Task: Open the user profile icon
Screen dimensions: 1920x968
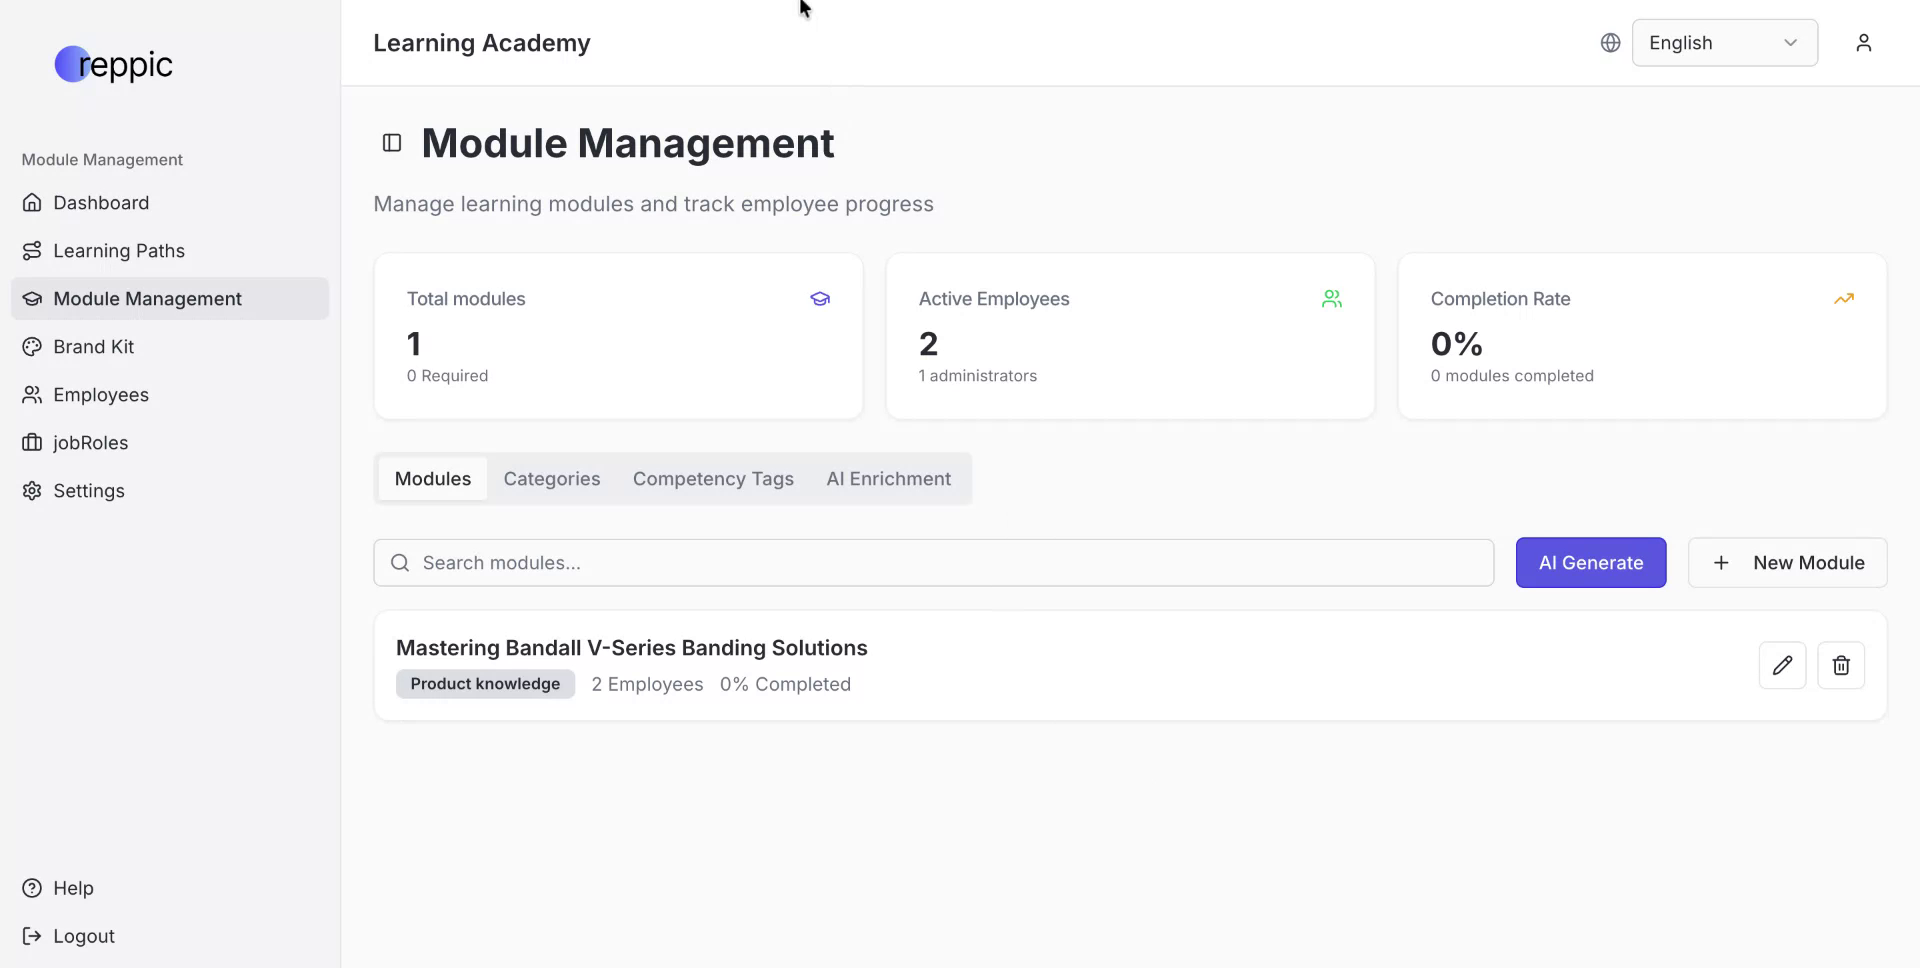Action: (x=1863, y=43)
